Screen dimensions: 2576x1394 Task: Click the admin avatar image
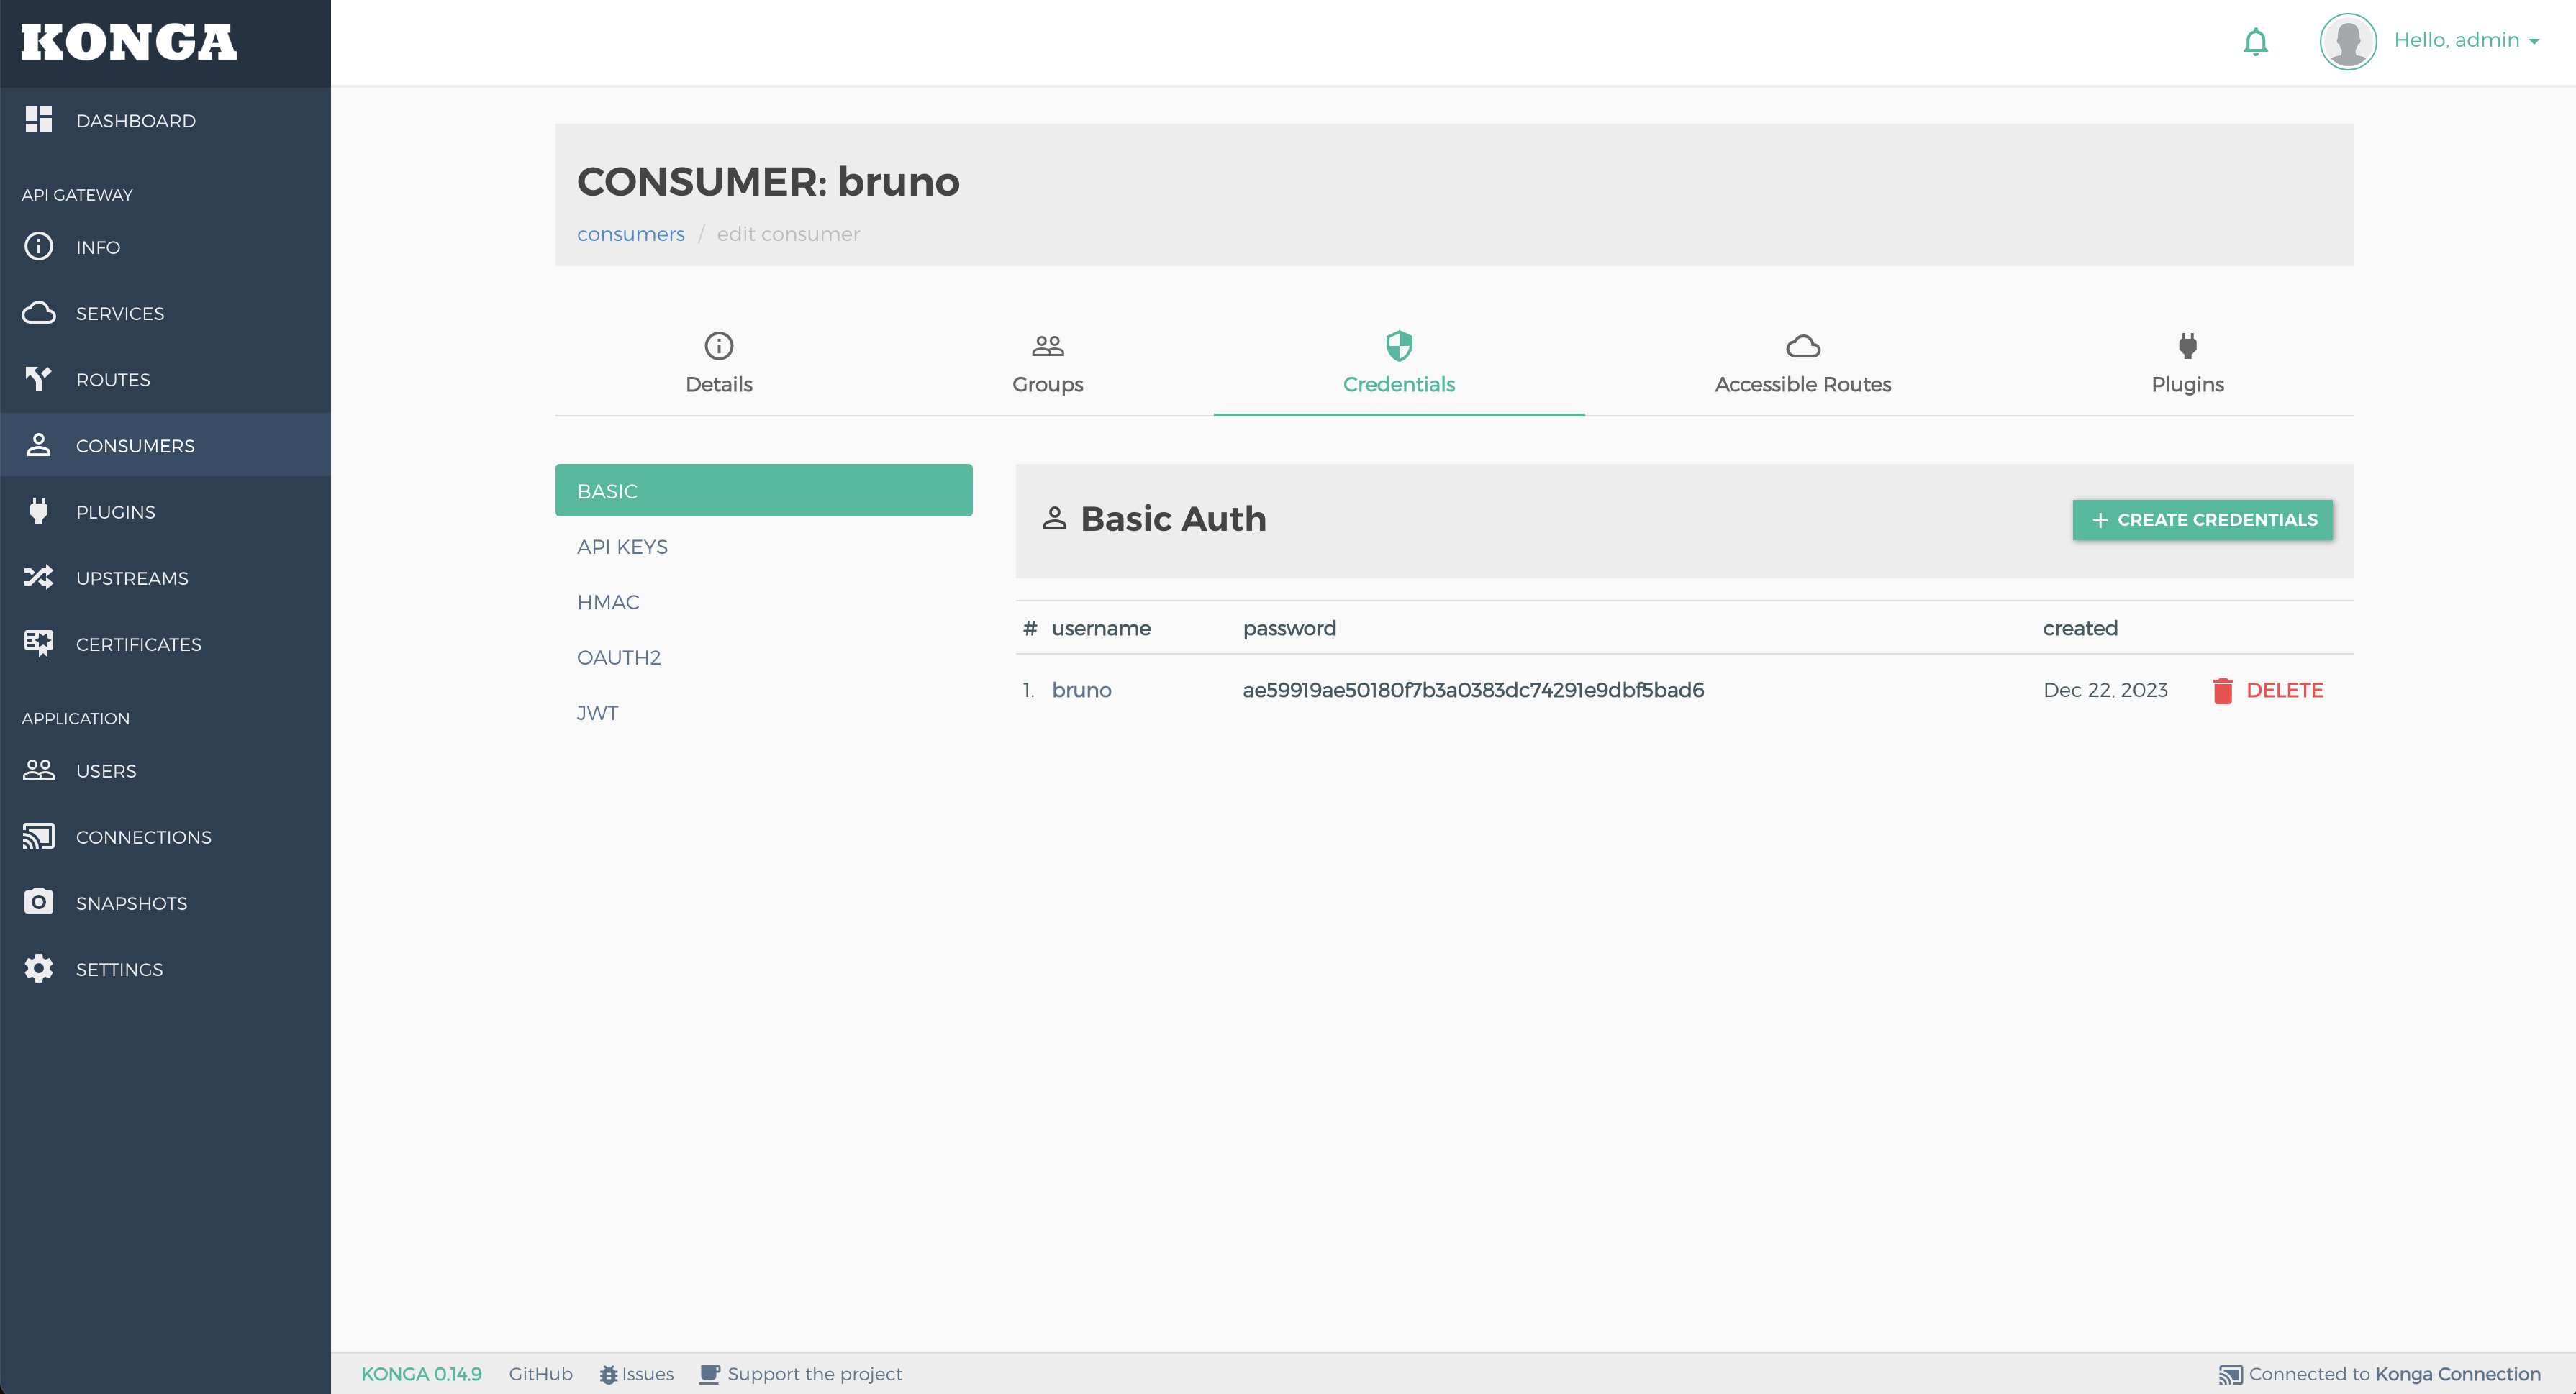[2347, 42]
